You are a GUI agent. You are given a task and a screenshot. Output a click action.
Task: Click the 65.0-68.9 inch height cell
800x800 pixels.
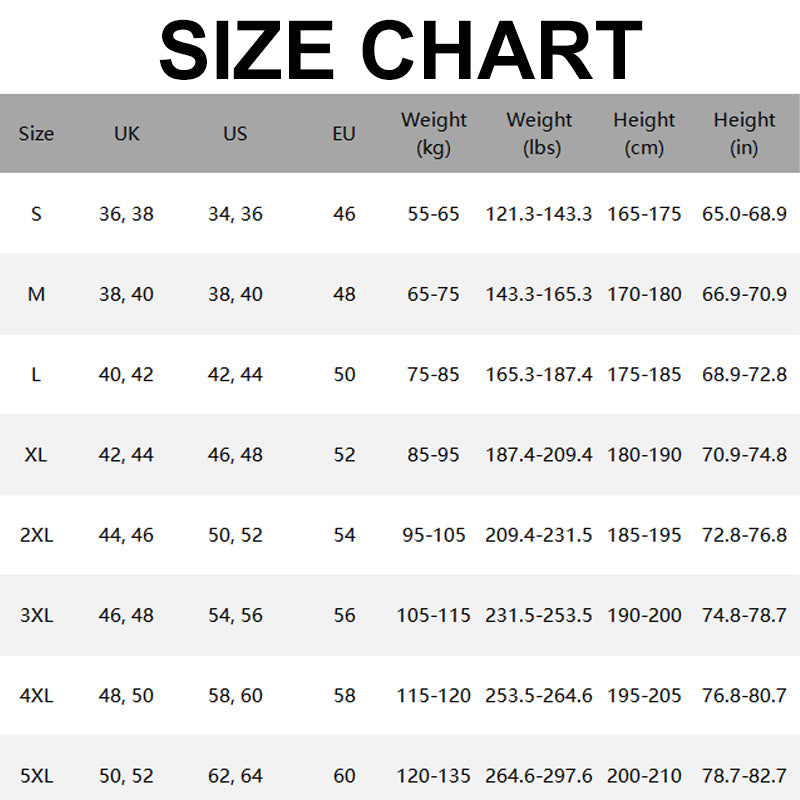(744, 214)
